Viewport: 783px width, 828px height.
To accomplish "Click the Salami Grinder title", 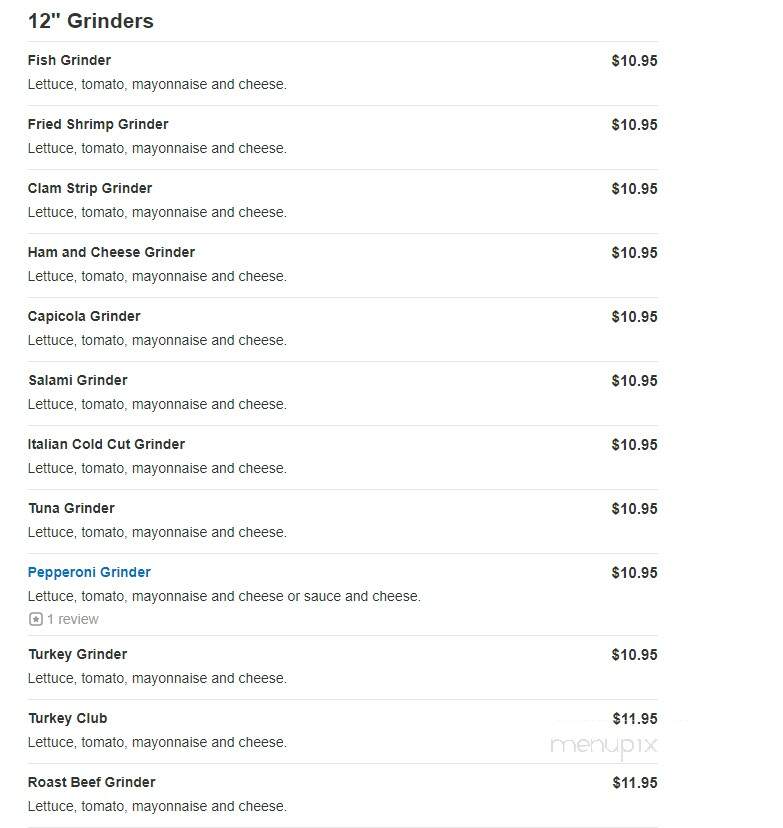I will (x=78, y=380).
